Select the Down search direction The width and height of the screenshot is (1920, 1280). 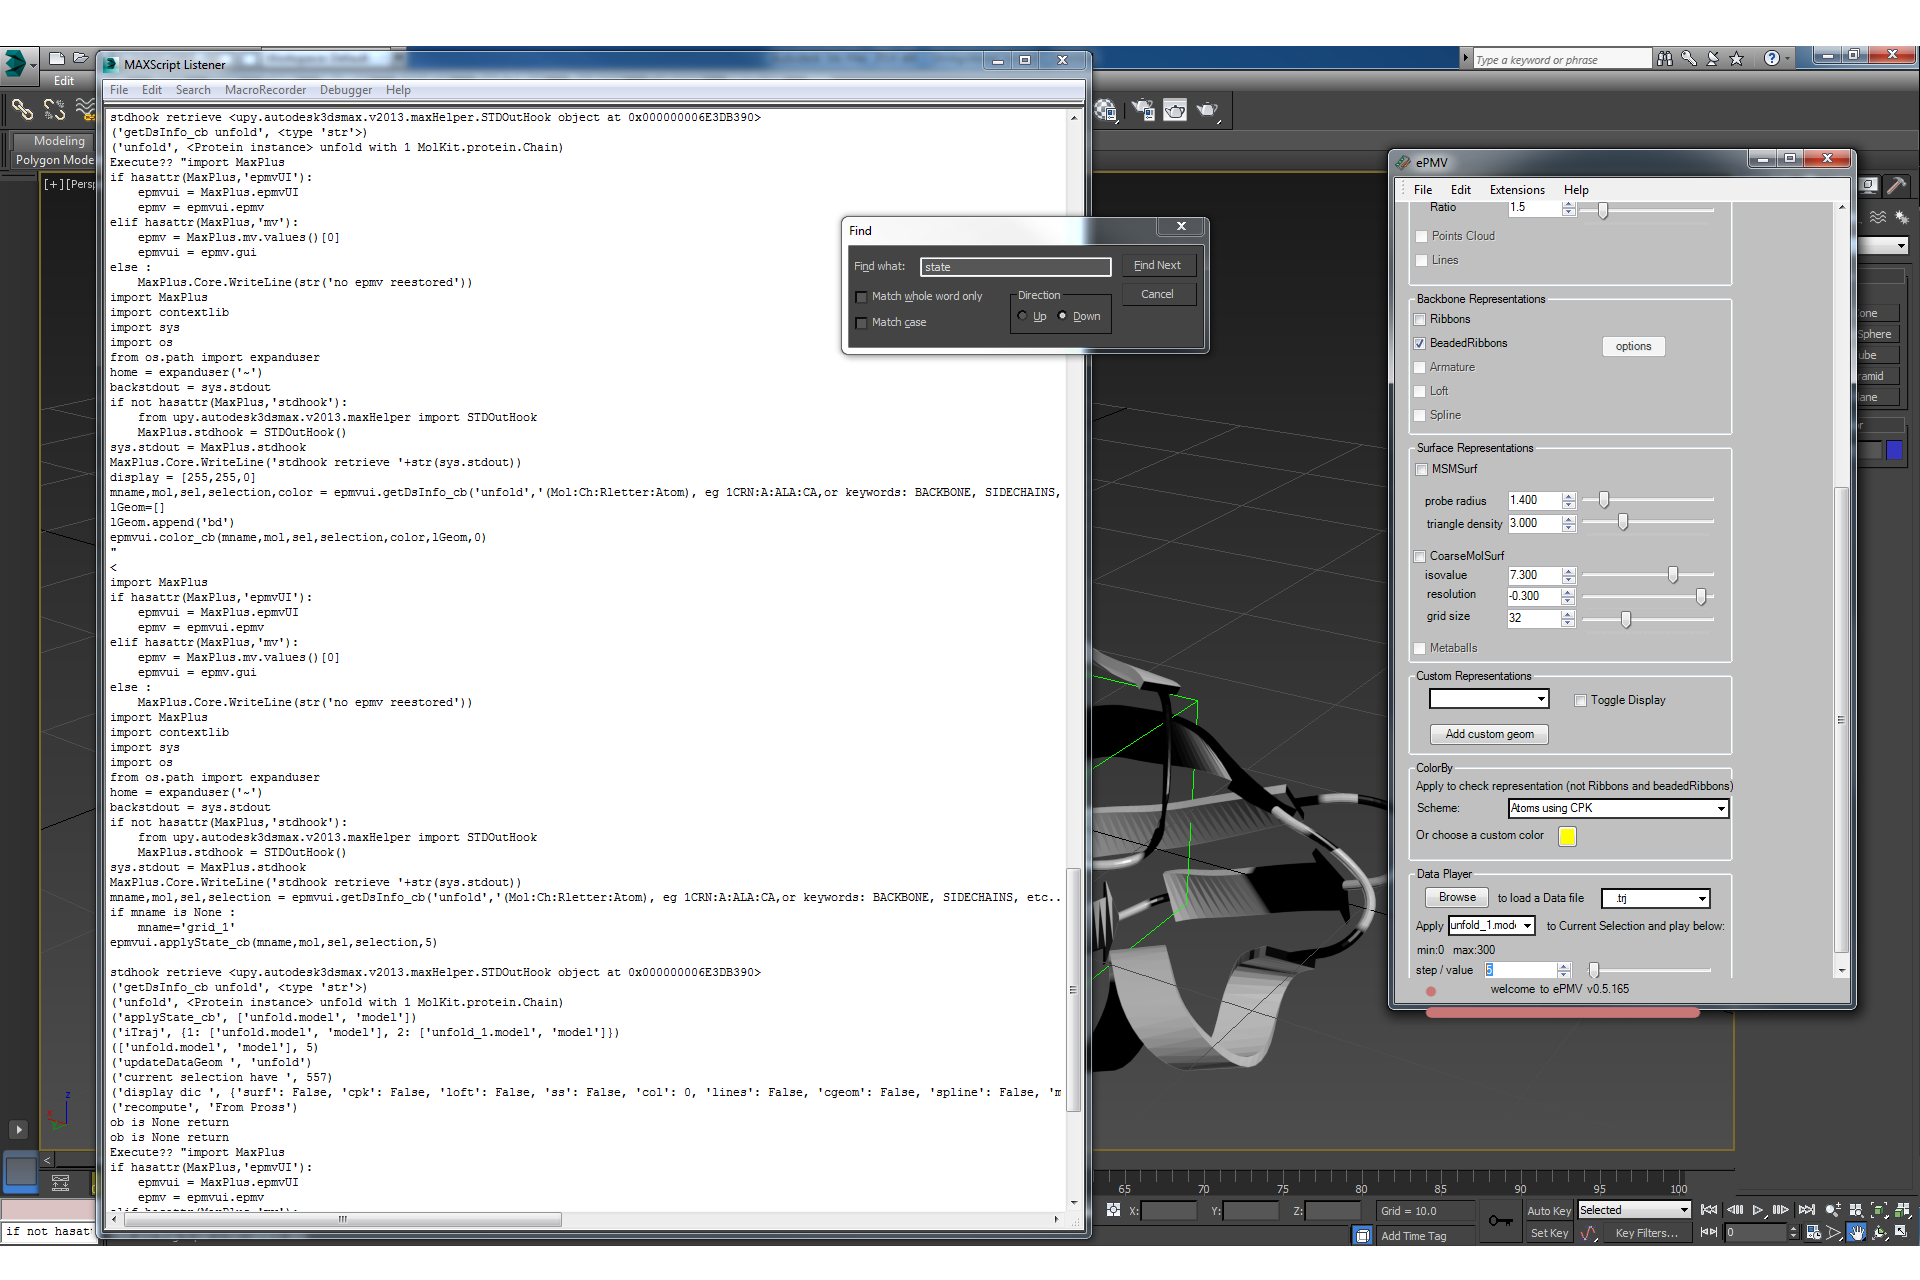tap(1062, 316)
